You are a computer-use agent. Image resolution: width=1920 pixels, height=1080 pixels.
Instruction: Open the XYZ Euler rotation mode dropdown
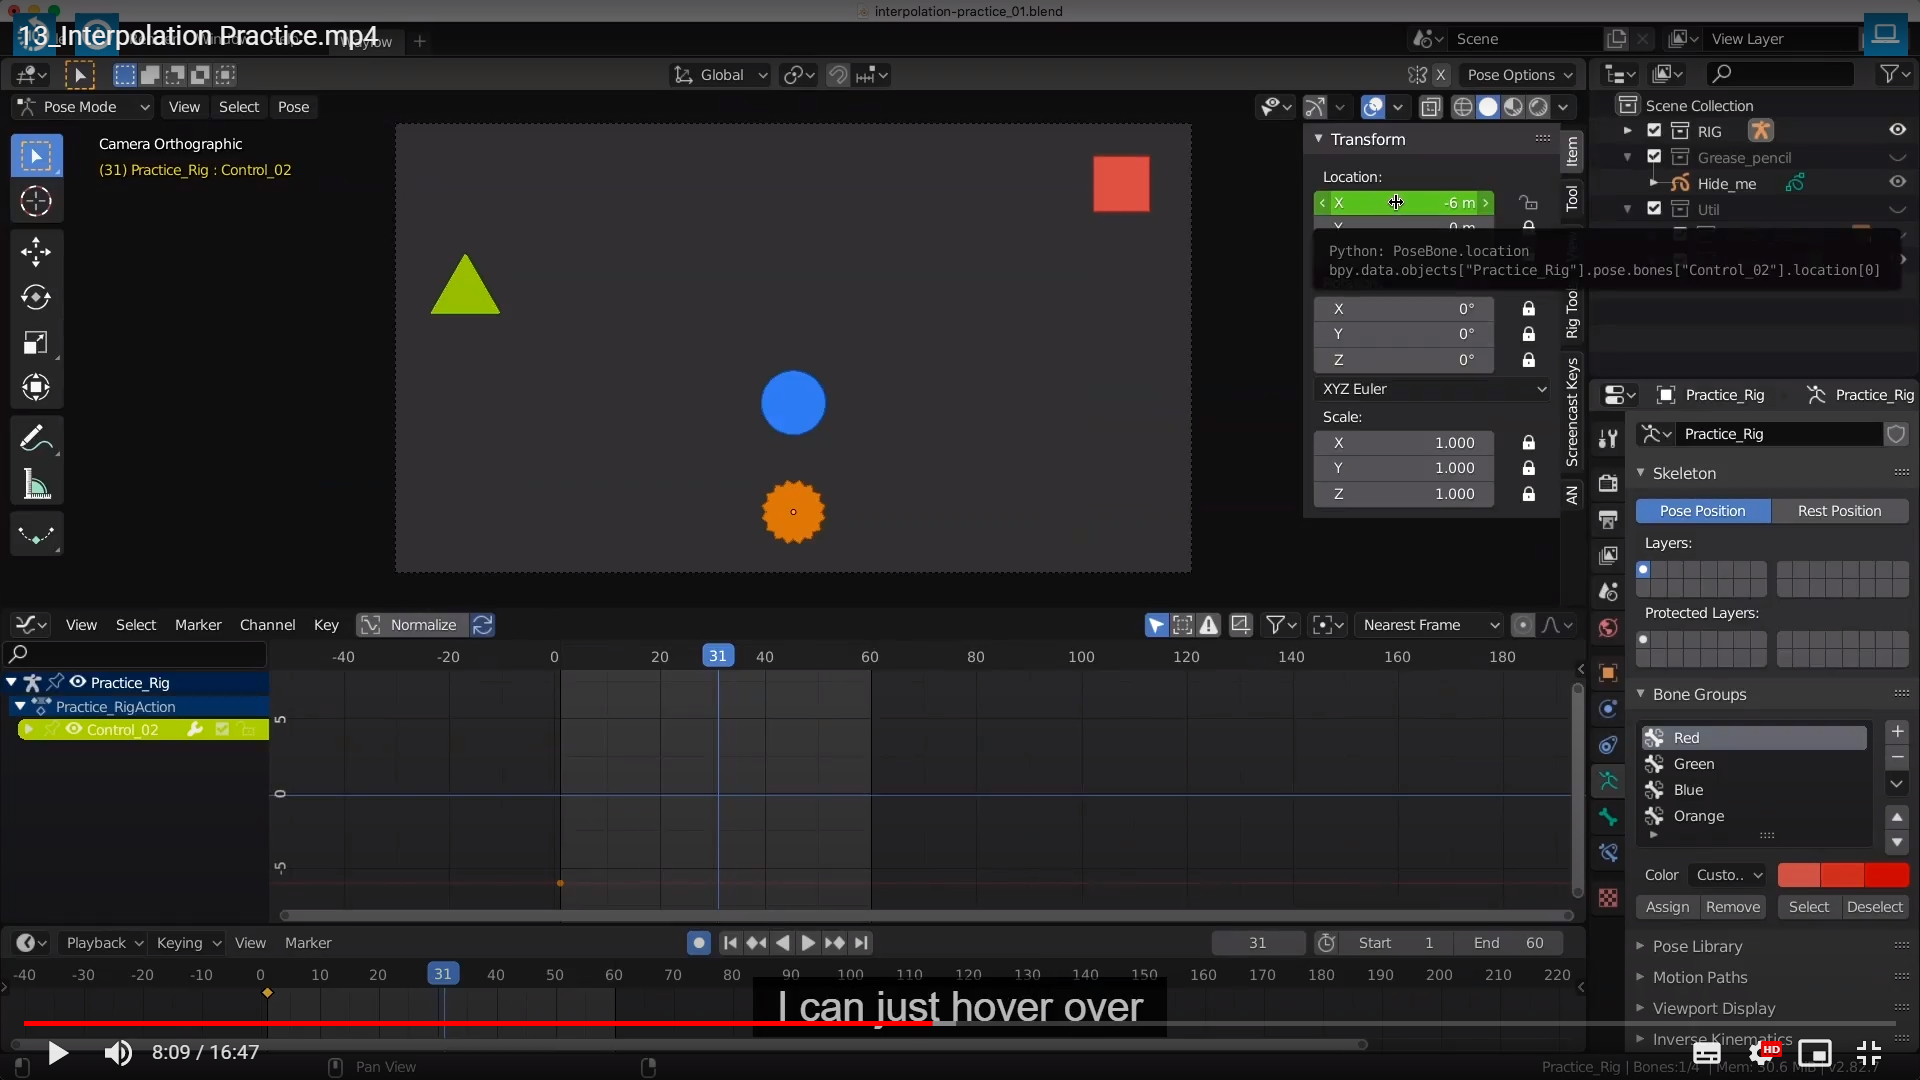tap(1432, 389)
